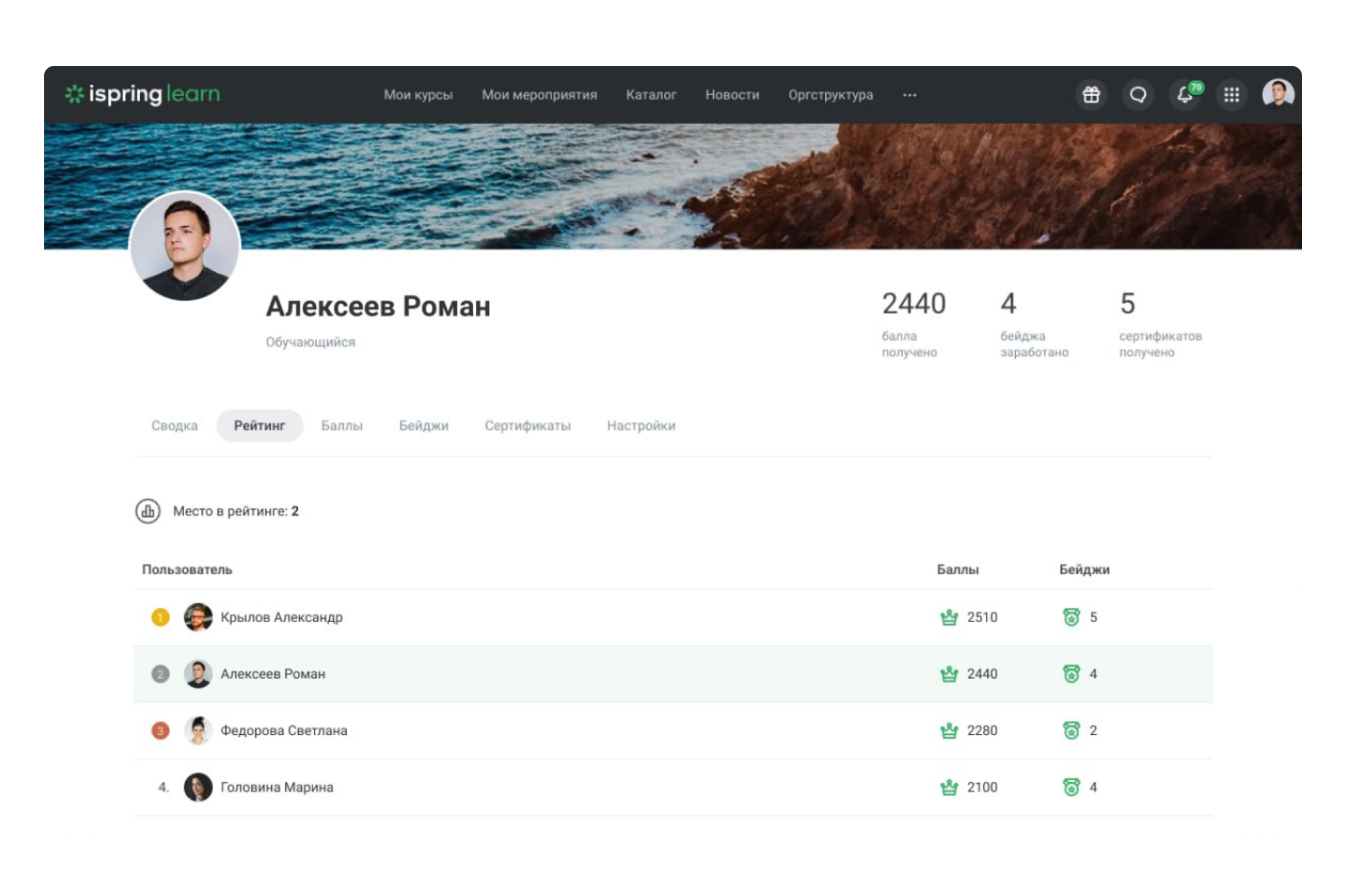The width and height of the screenshot is (1360, 883).
Task: Open Мои мероприятия in navigation bar
Action: [x=539, y=95]
